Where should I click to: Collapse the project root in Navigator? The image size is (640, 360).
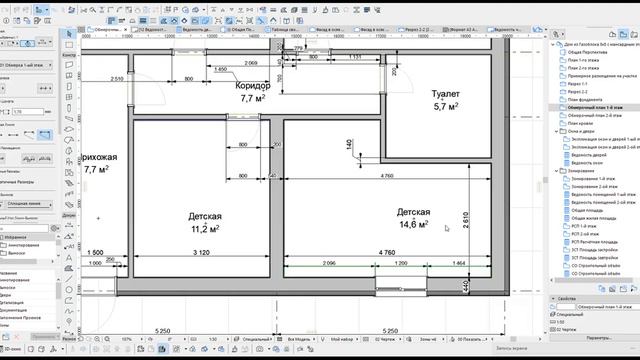[553, 44]
